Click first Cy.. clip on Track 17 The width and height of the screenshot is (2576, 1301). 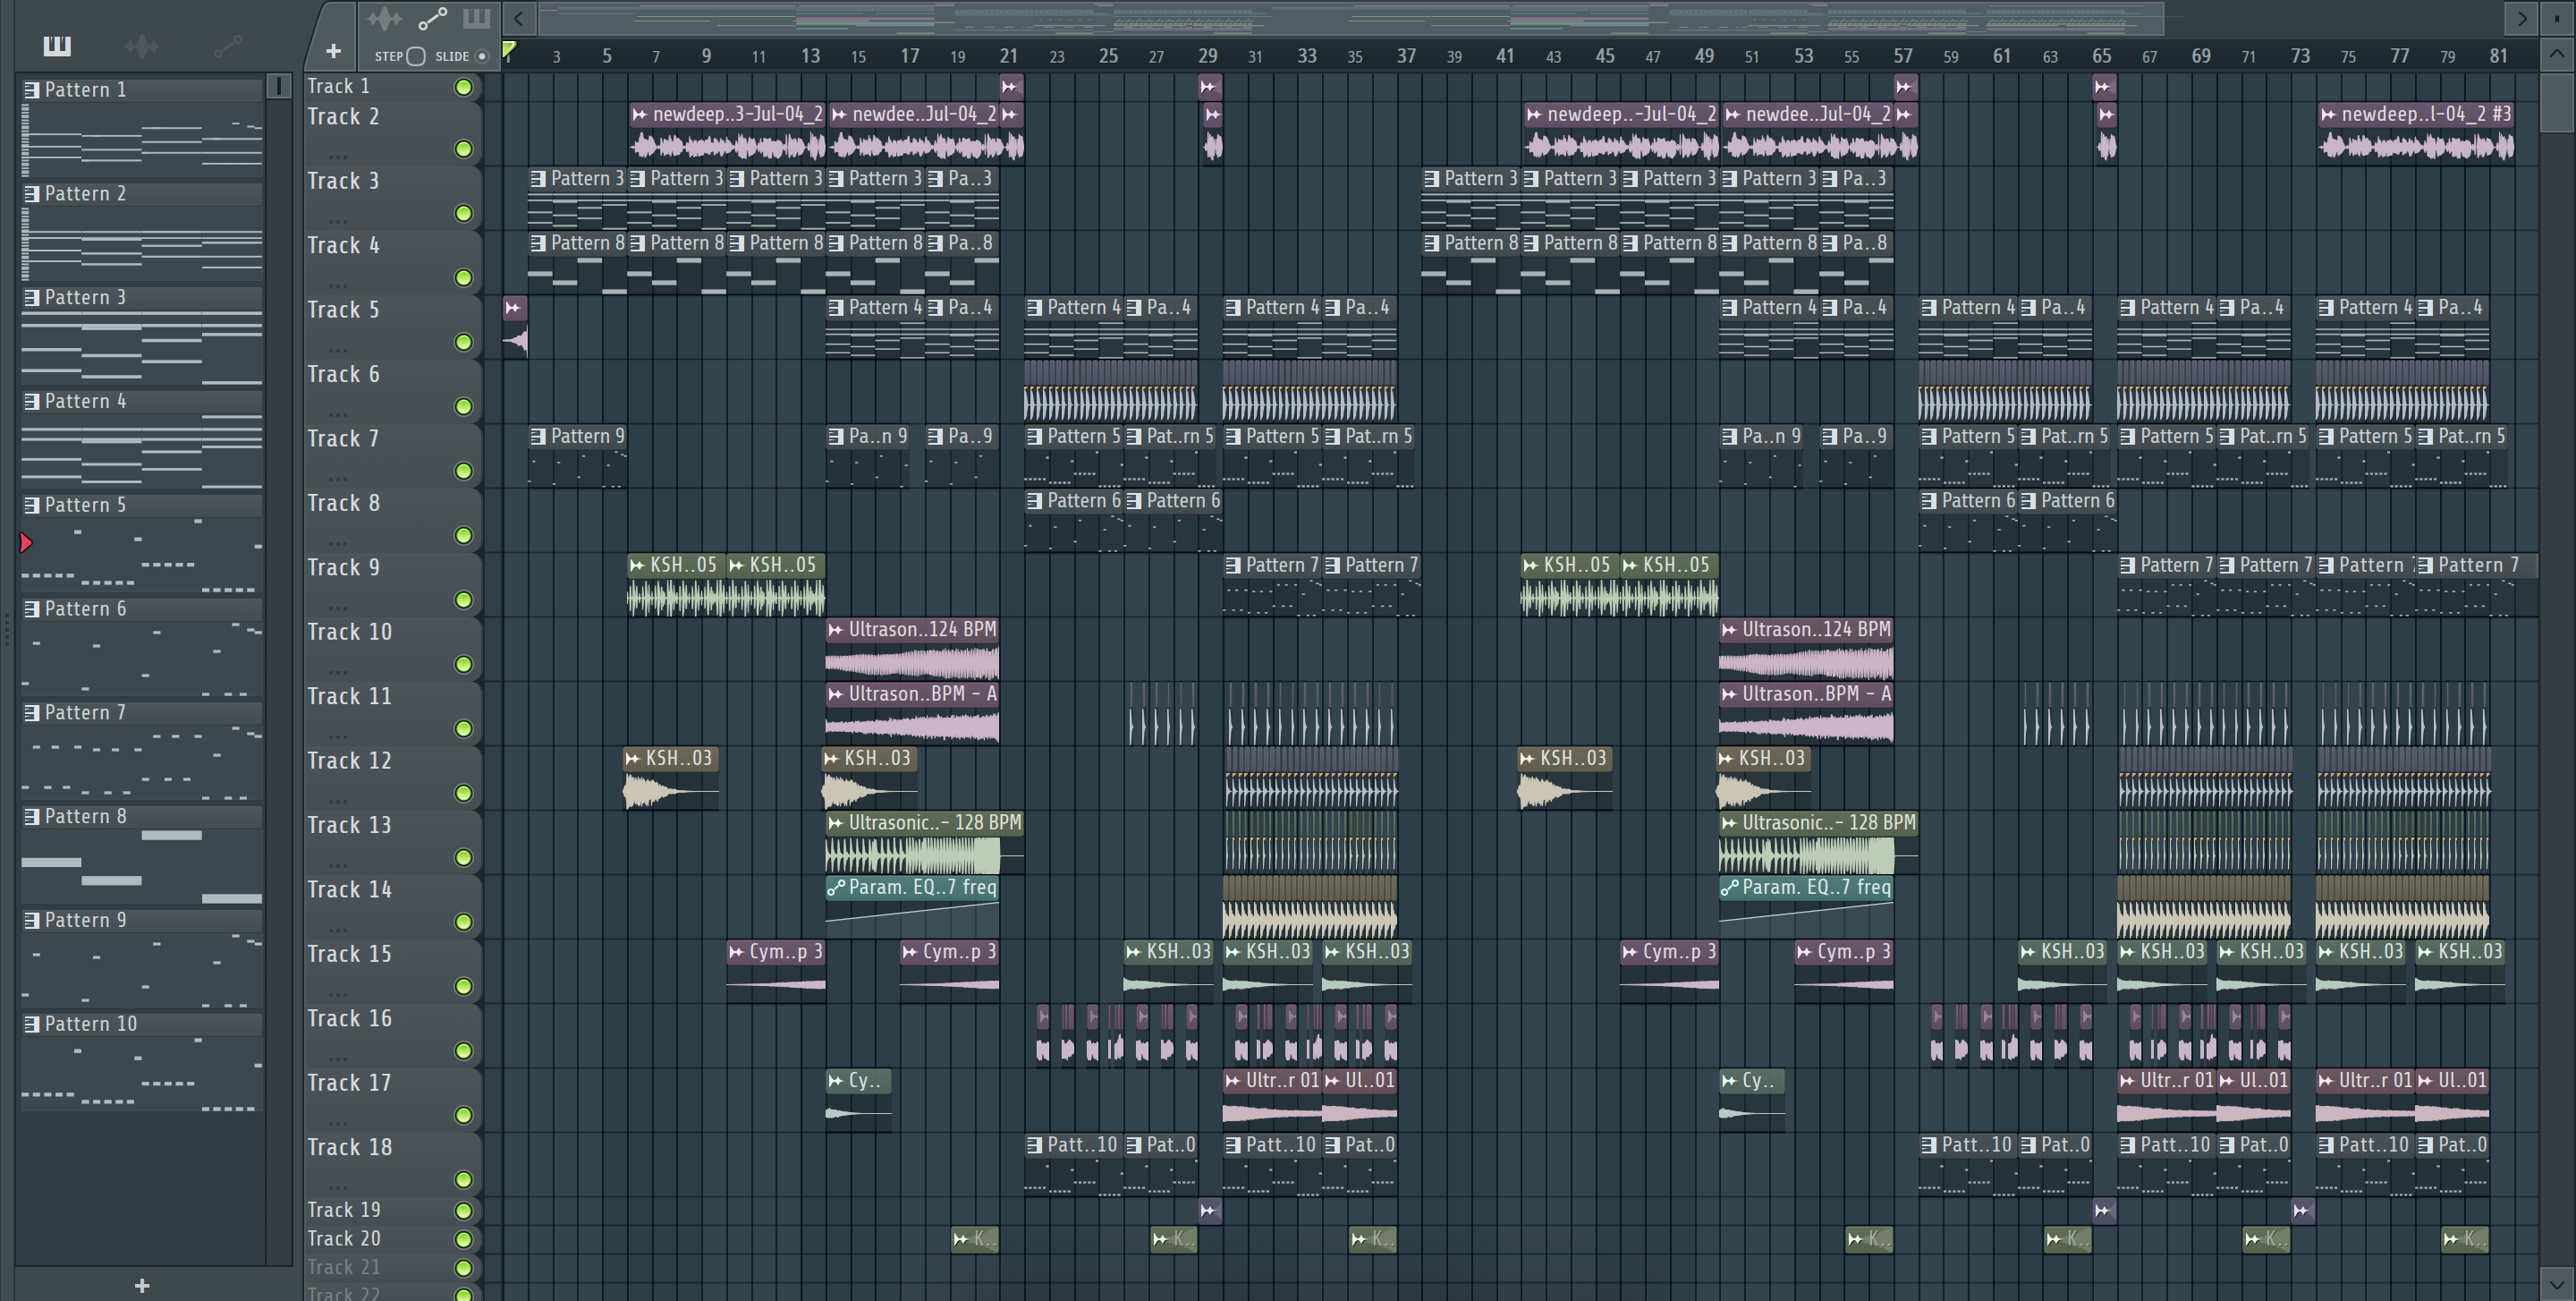tap(858, 1098)
